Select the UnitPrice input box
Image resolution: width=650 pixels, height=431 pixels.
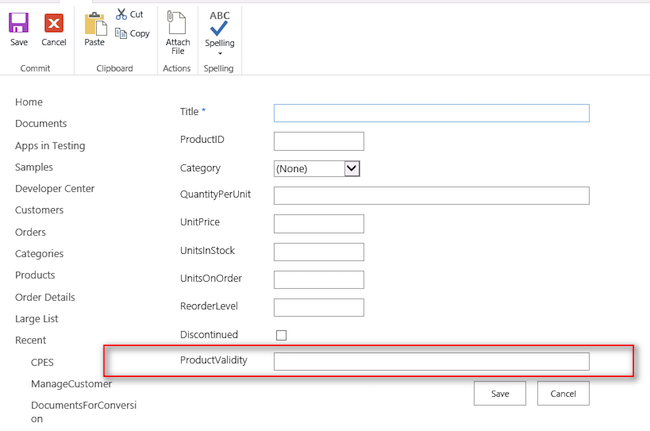[318, 223]
